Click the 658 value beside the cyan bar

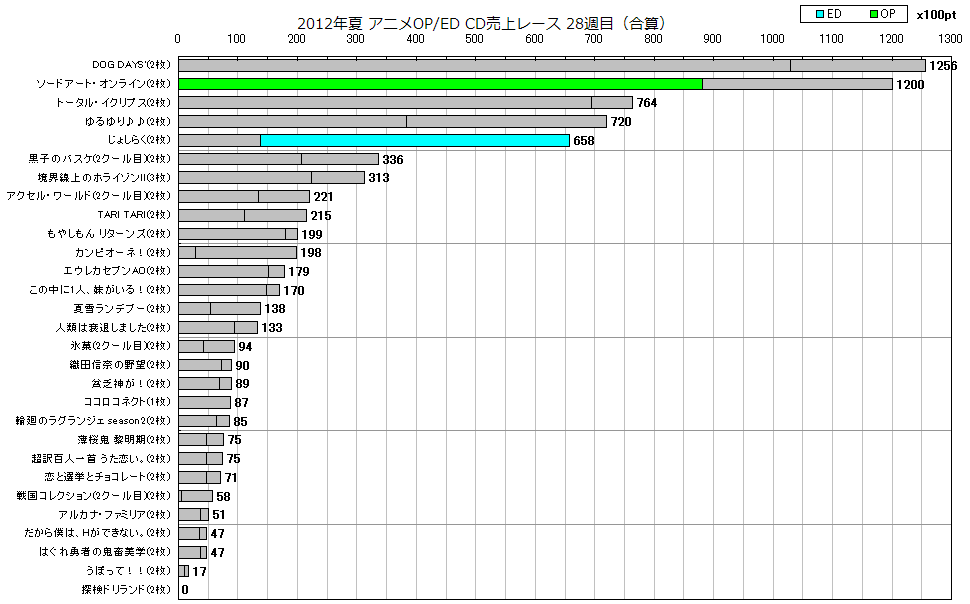click(x=583, y=141)
